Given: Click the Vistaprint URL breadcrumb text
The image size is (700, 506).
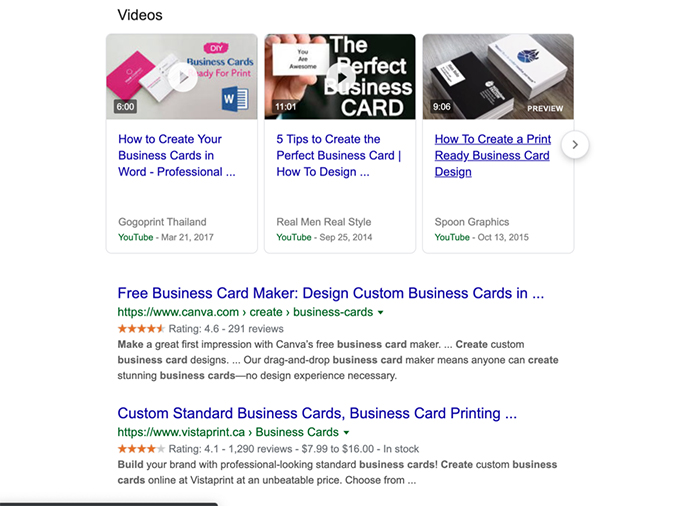Looking at the screenshot, I should point(227,433).
